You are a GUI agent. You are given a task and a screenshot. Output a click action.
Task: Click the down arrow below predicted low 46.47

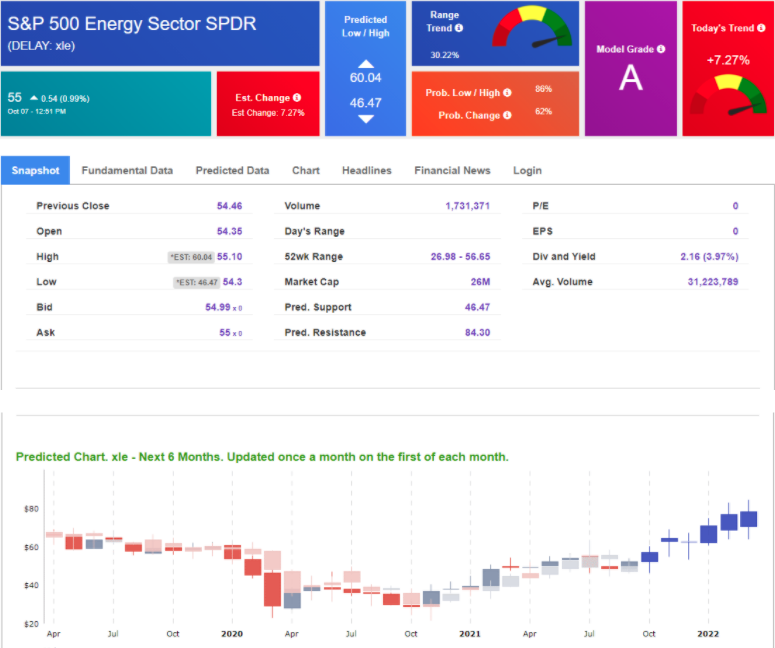[x=366, y=119]
